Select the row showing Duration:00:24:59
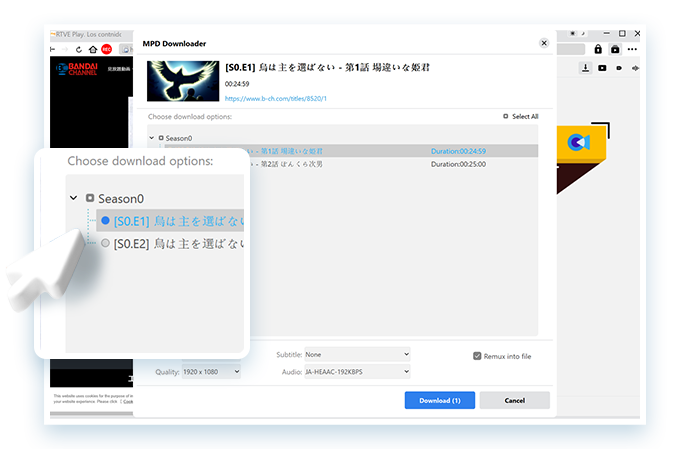 click(351, 151)
